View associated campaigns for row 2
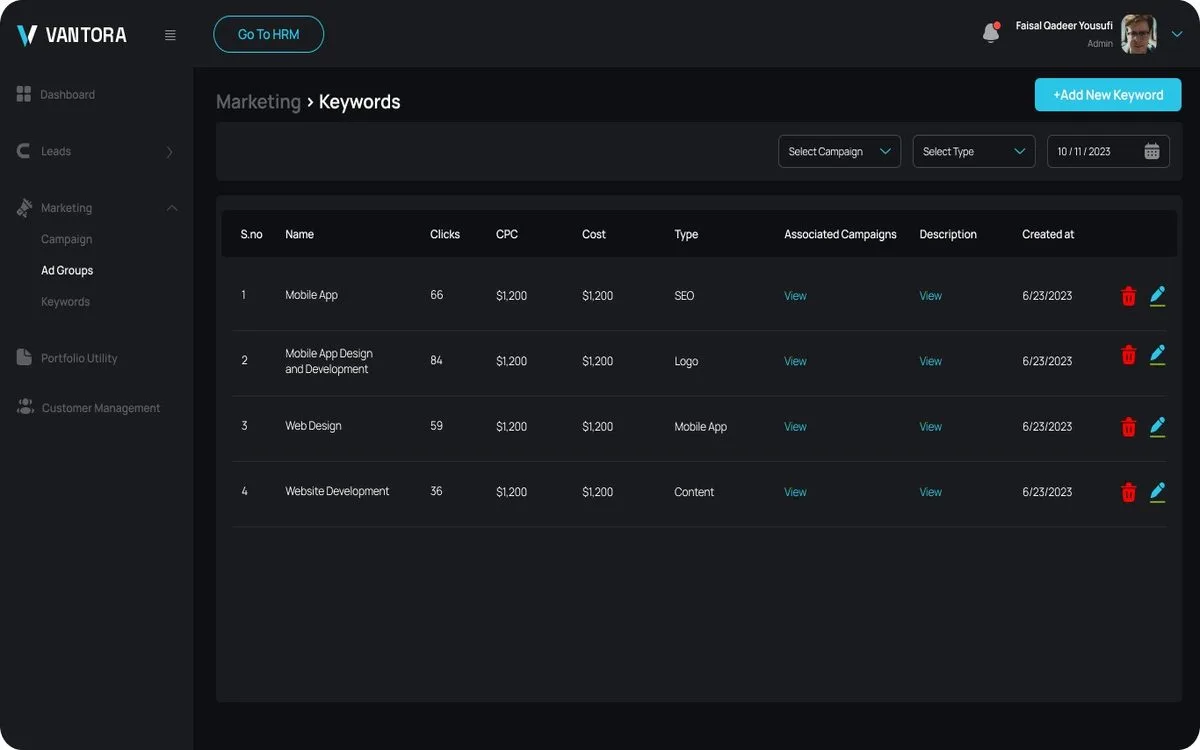Screen dimensions: 1200x750 [x=795, y=361]
